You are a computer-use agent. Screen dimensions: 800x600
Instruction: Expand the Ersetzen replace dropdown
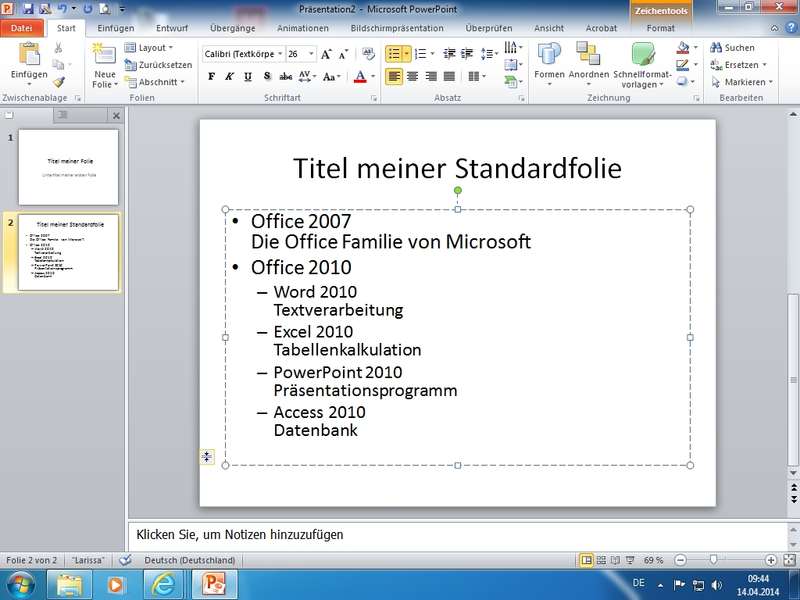point(764,65)
